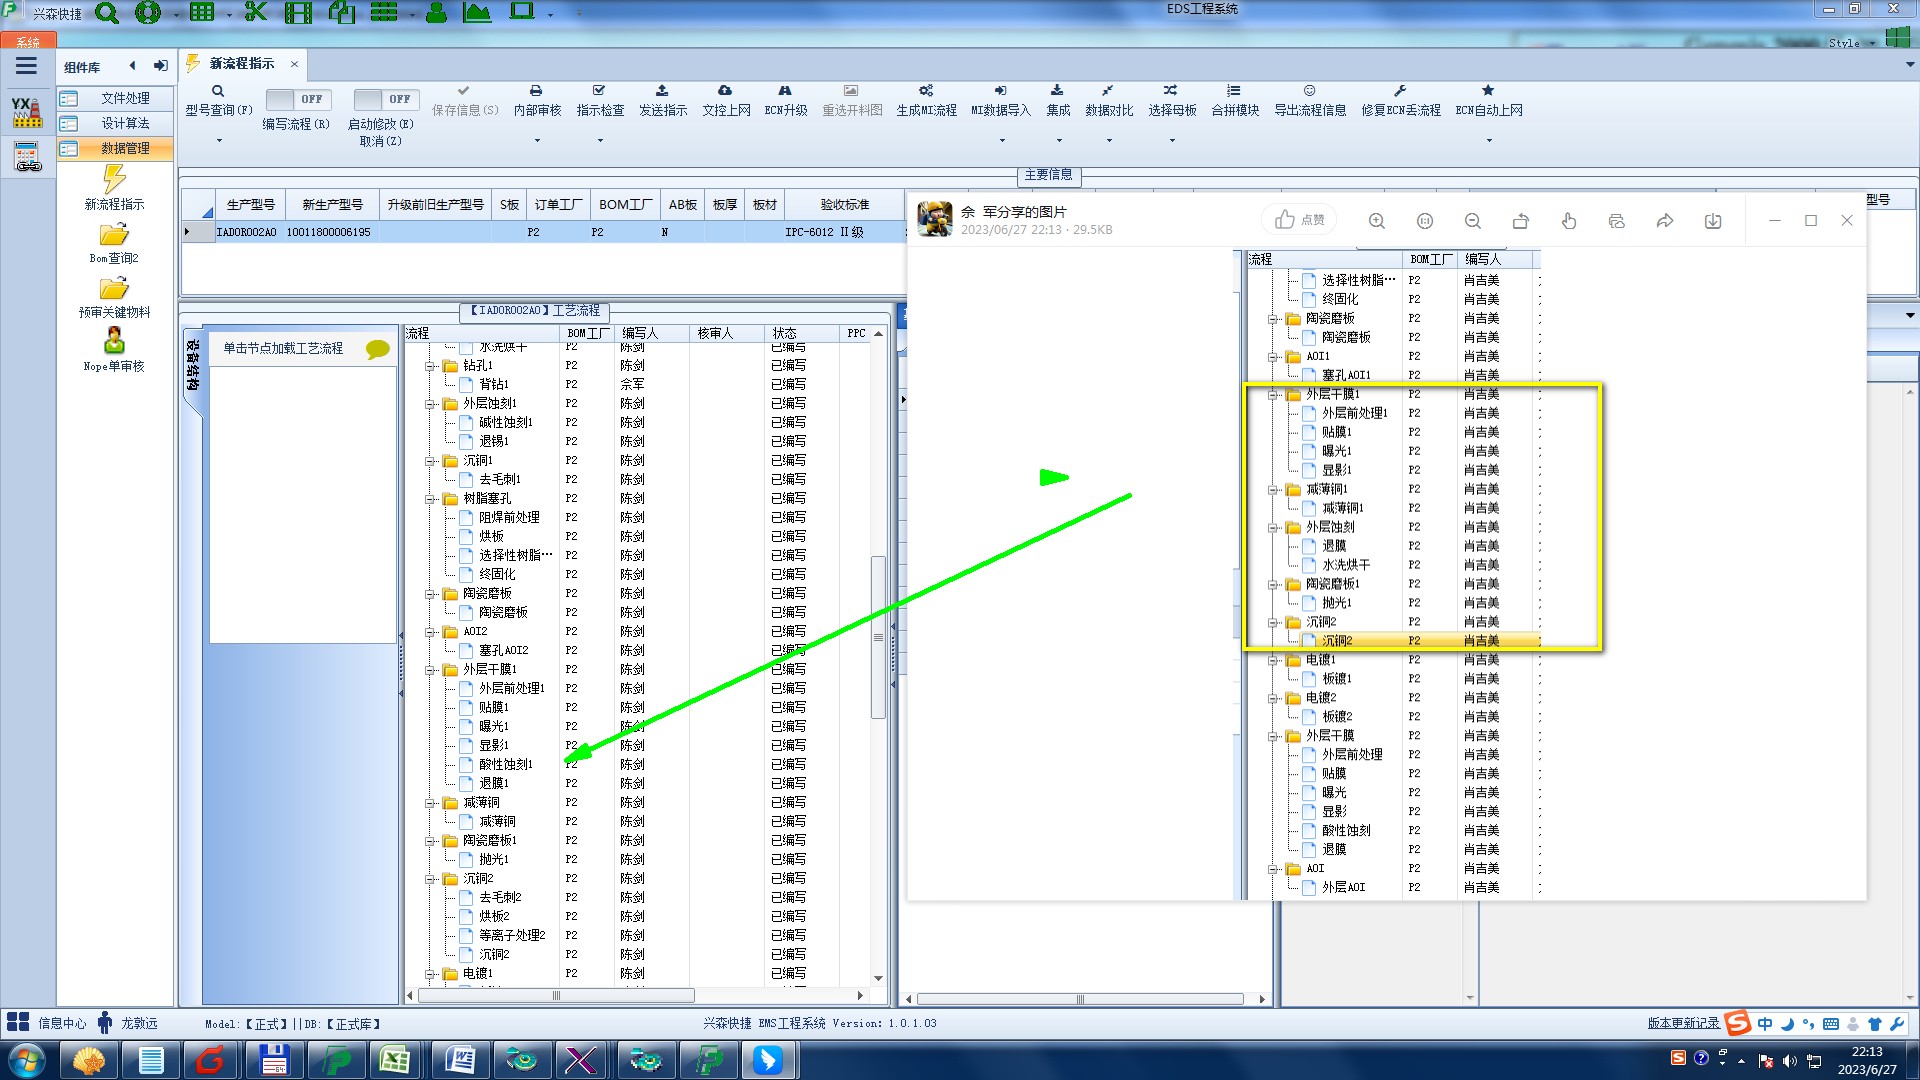This screenshot has height=1080, width=1920.
Task: Collapse the 树脂塞孔 tree node
Action: coord(430,499)
